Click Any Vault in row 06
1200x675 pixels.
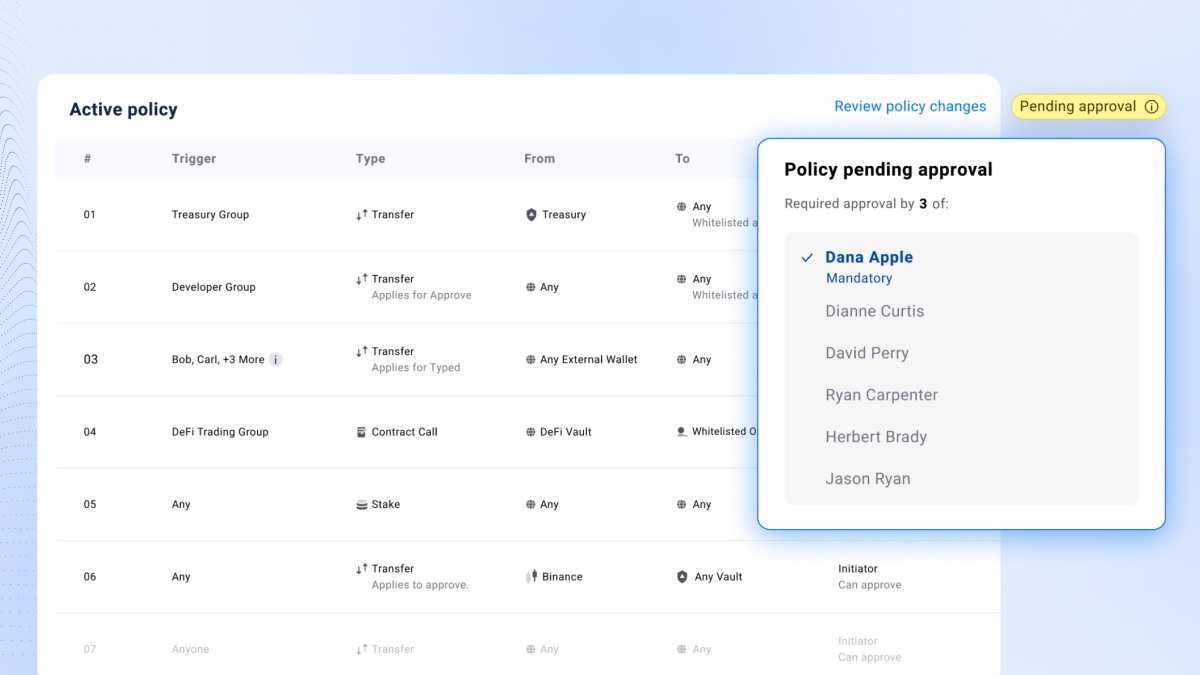pyautogui.click(x=719, y=576)
